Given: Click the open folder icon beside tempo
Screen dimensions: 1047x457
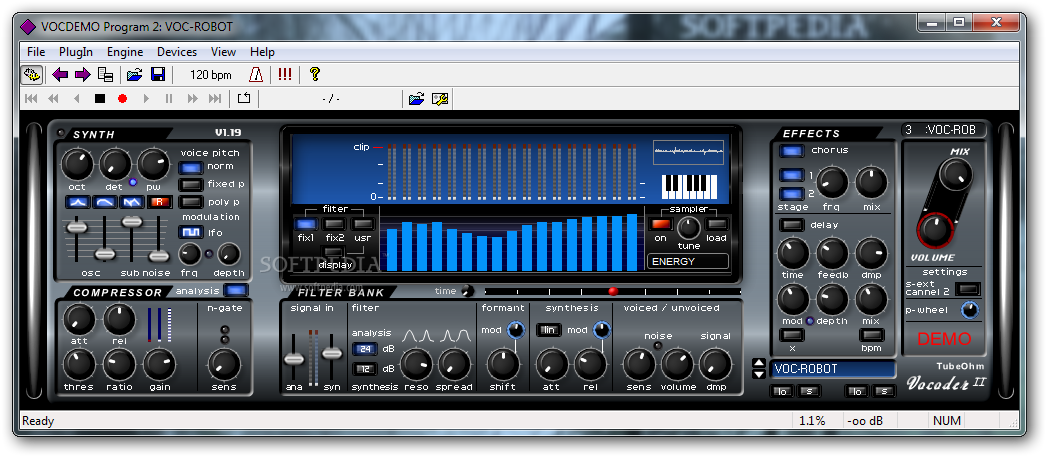Looking at the screenshot, I should (135, 74).
